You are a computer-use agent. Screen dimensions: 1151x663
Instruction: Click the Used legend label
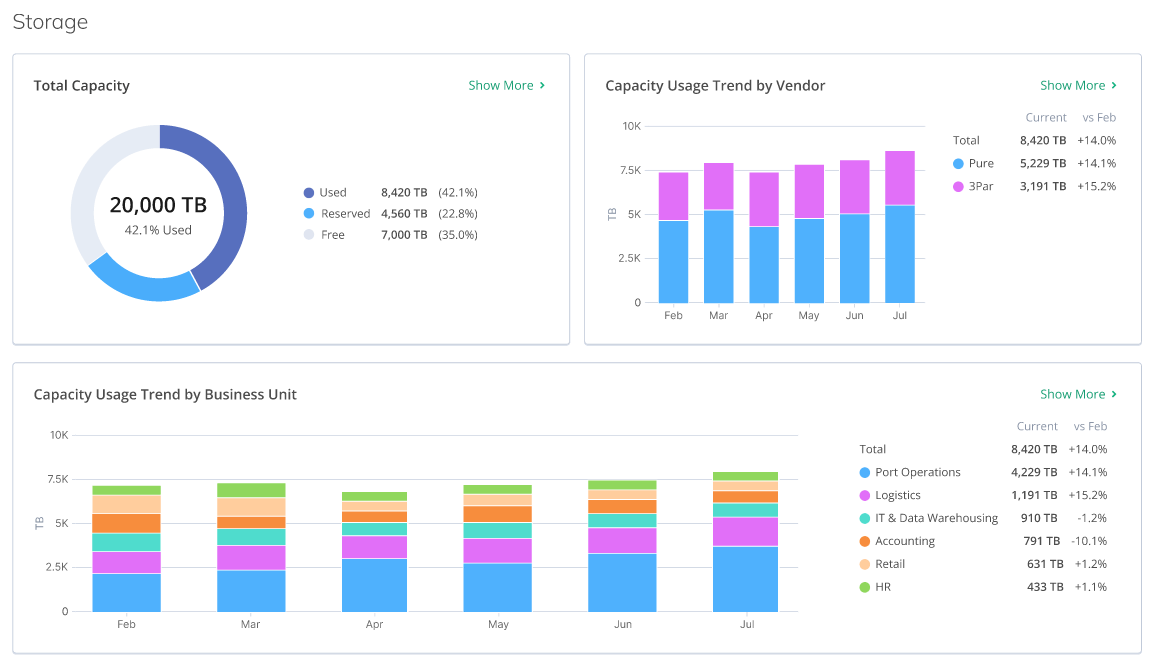point(333,192)
